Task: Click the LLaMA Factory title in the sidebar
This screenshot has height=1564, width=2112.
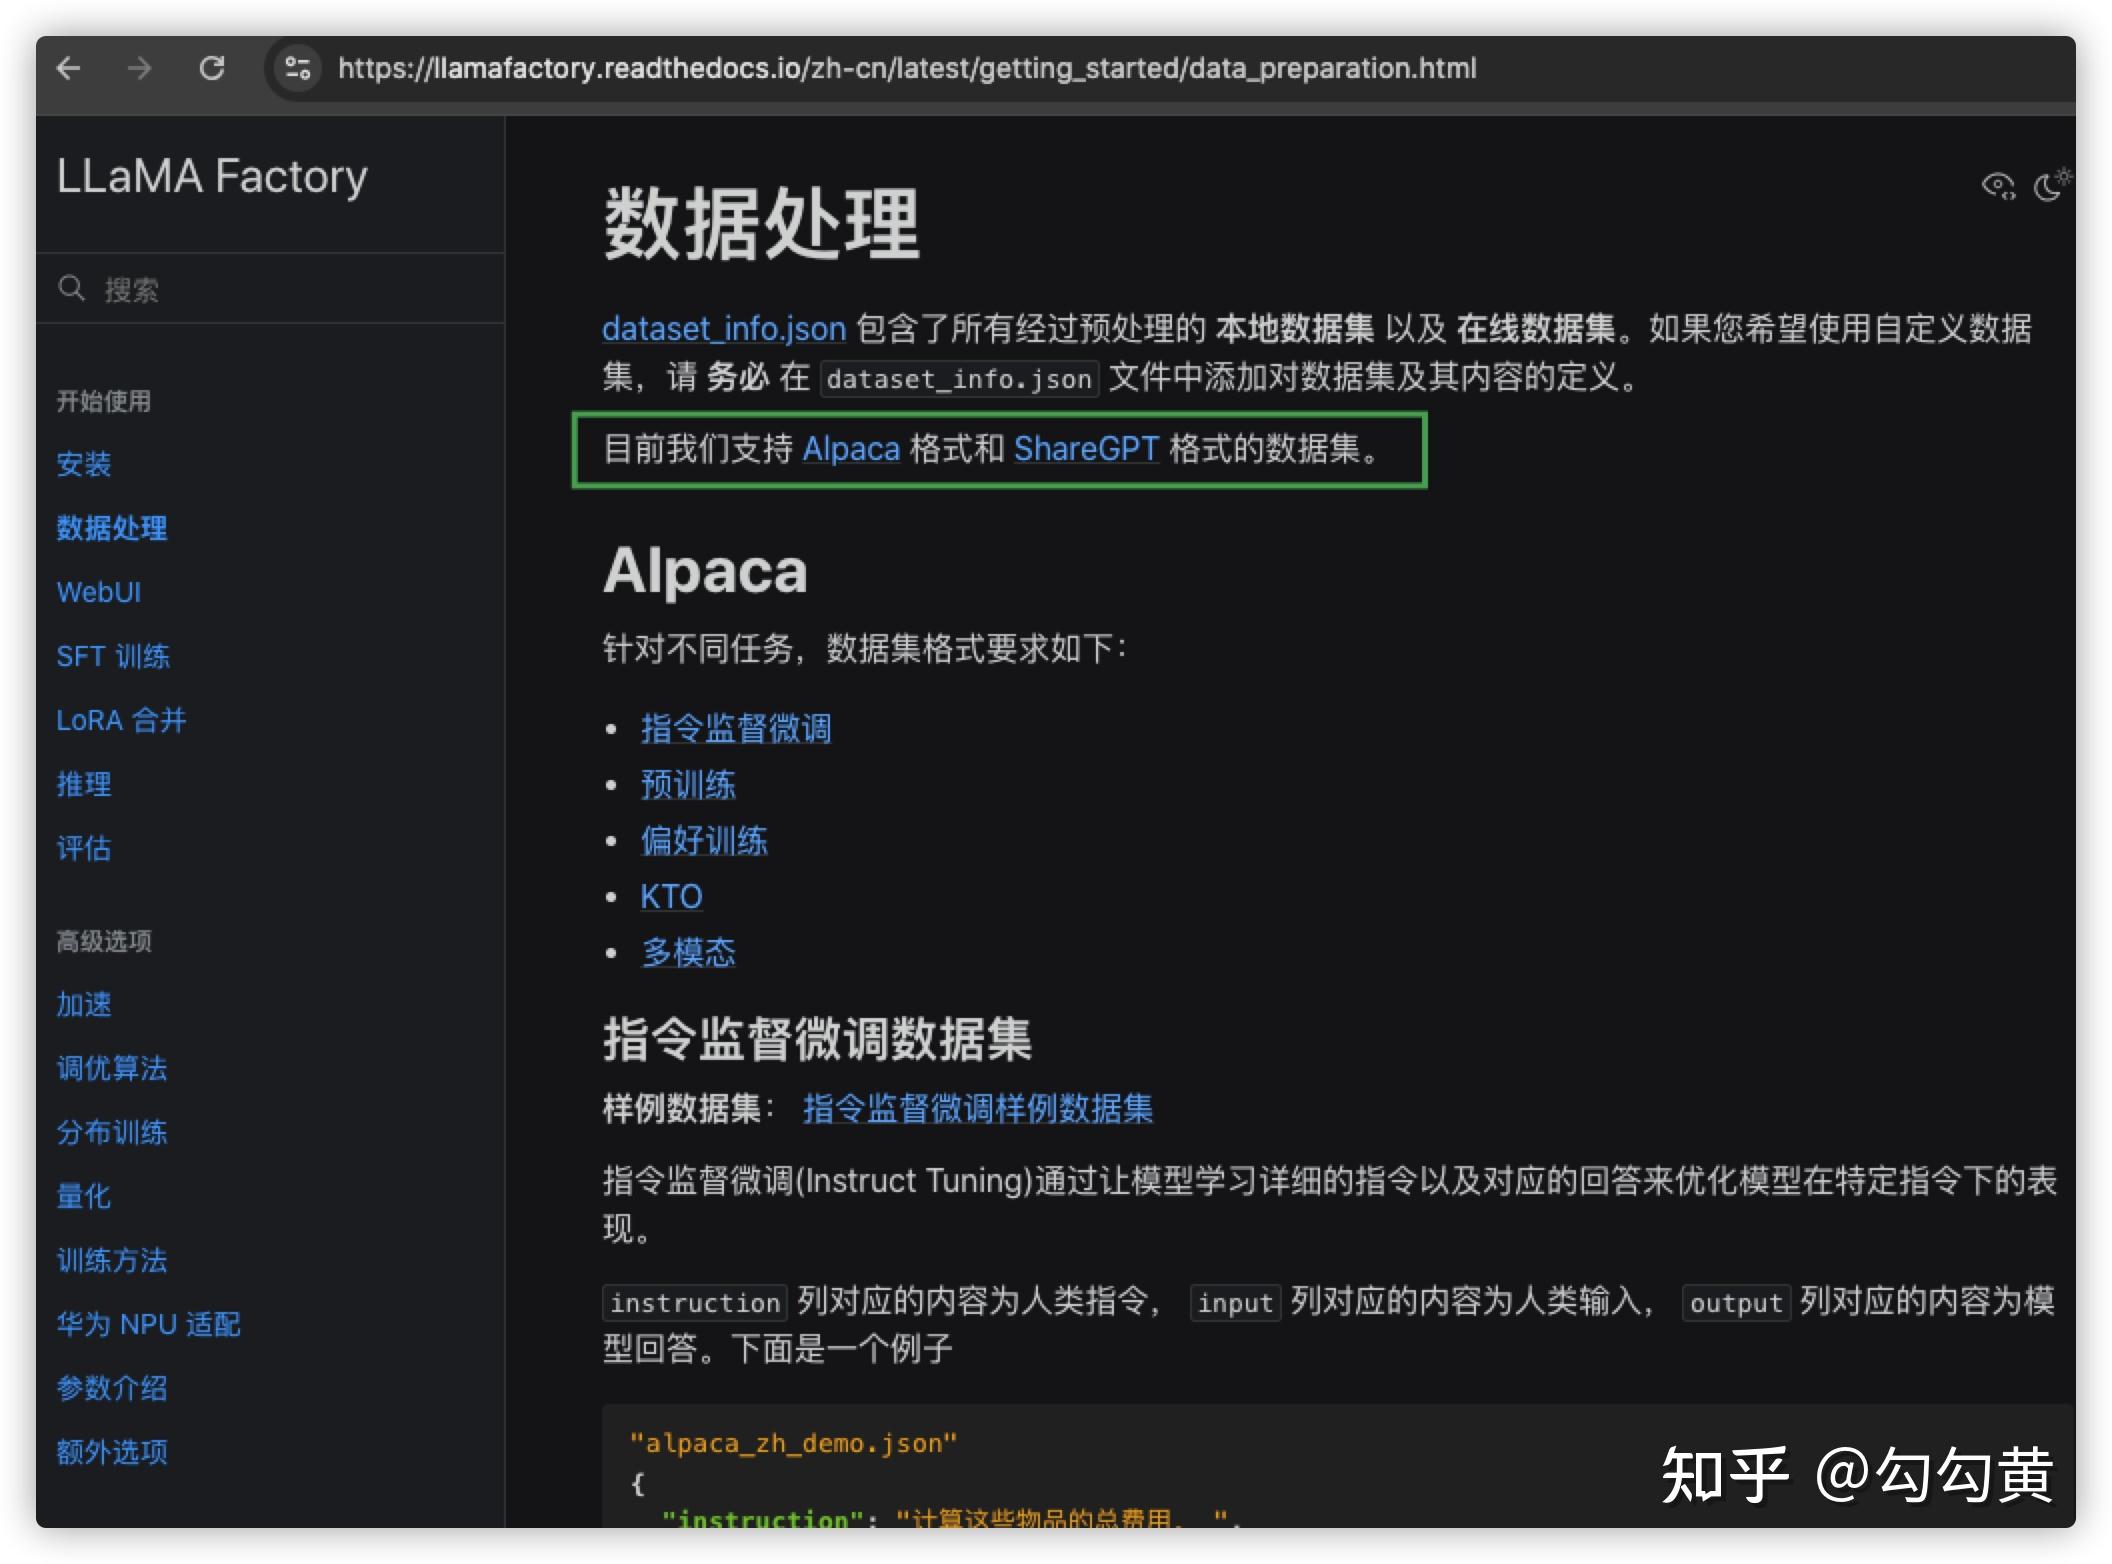Action: point(212,175)
